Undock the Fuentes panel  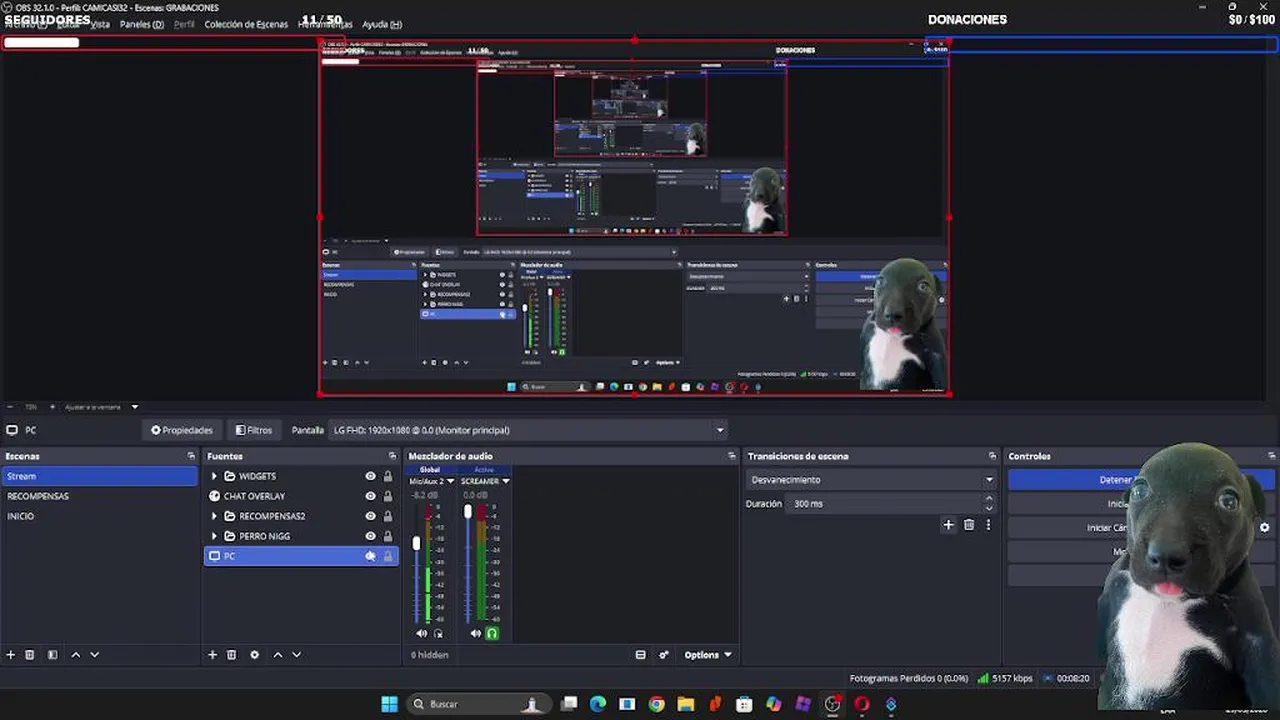point(392,456)
